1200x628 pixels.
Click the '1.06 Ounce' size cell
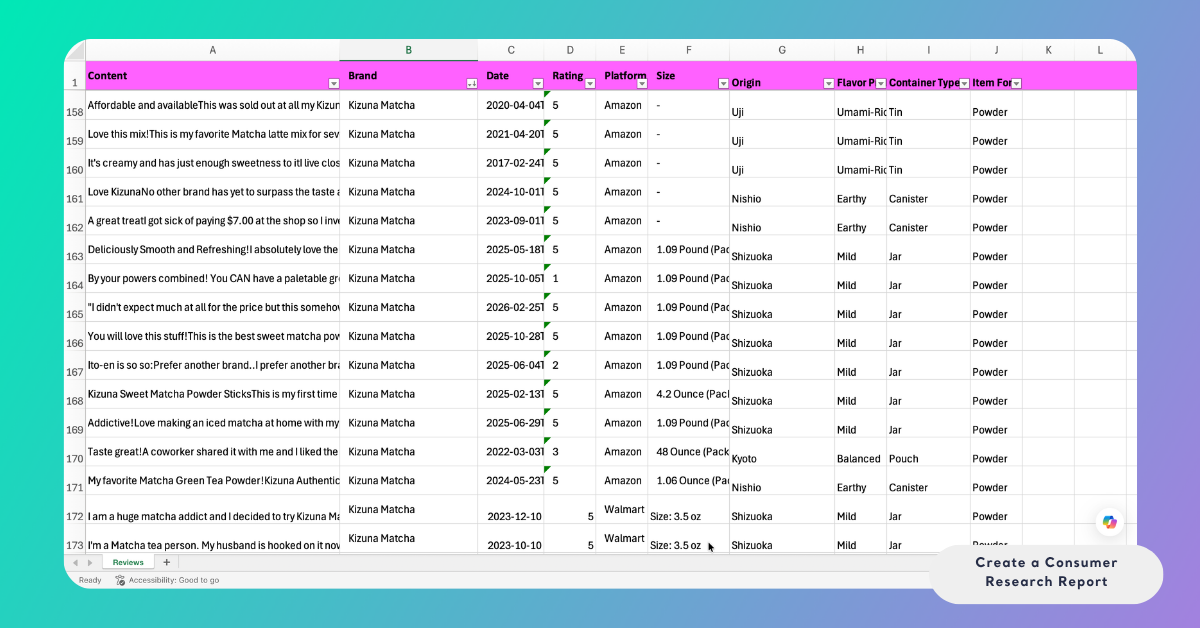click(x=689, y=481)
